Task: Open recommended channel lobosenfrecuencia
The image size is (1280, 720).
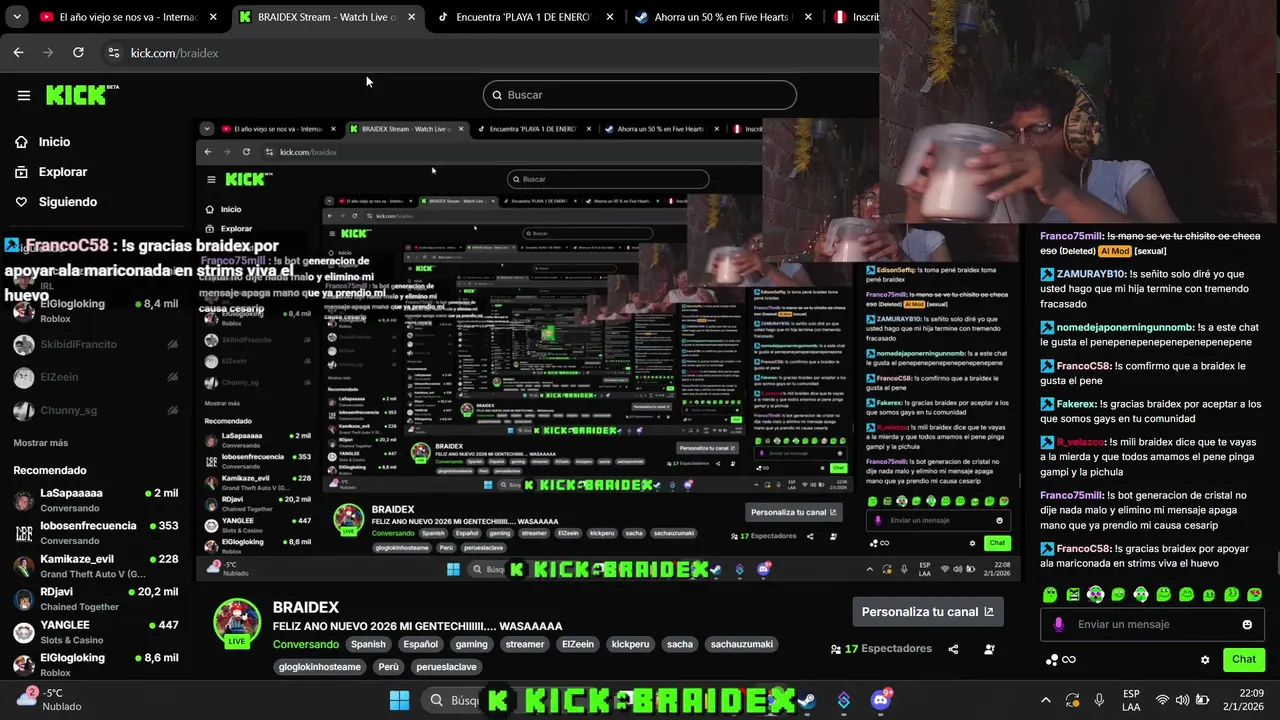Action: (95, 533)
